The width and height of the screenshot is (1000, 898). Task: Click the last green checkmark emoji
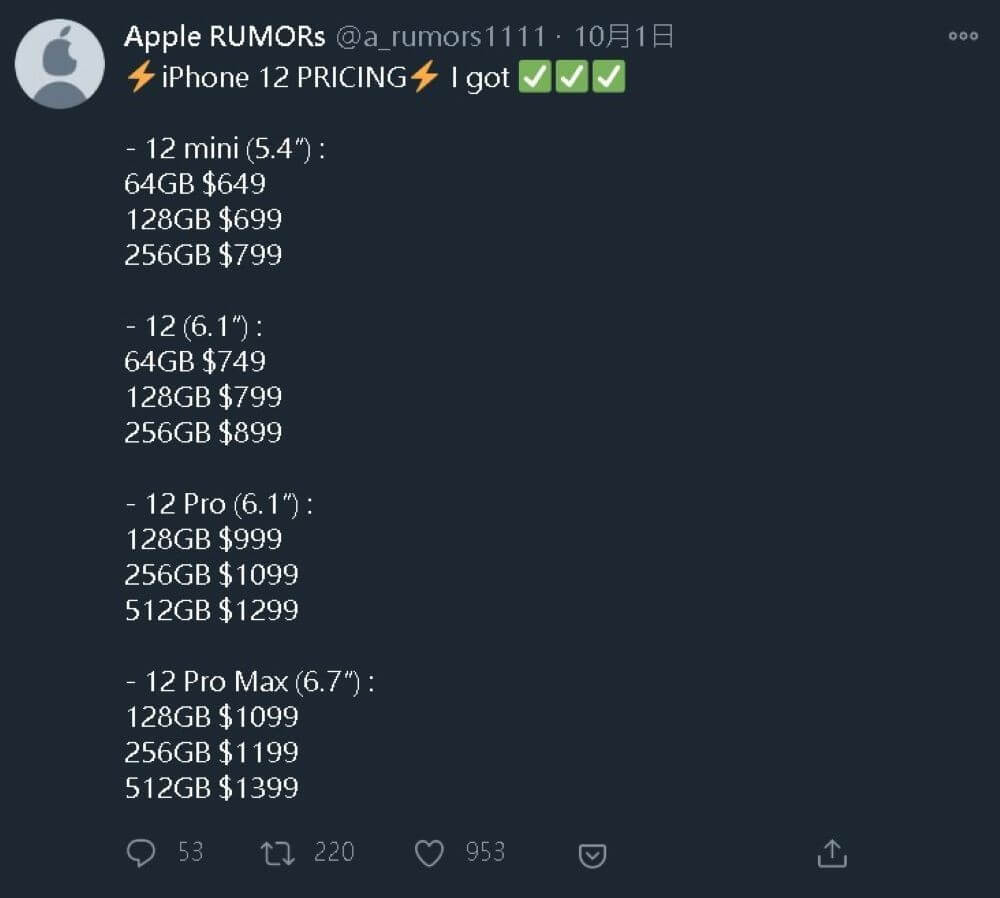click(608, 77)
